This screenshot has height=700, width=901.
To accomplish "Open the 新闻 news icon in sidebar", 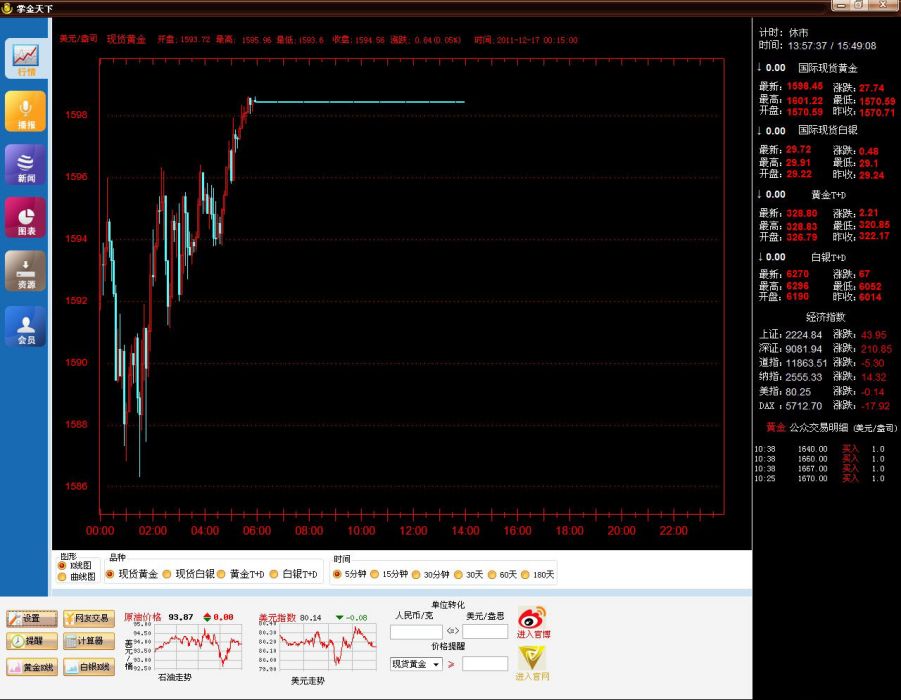I will point(26,164).
